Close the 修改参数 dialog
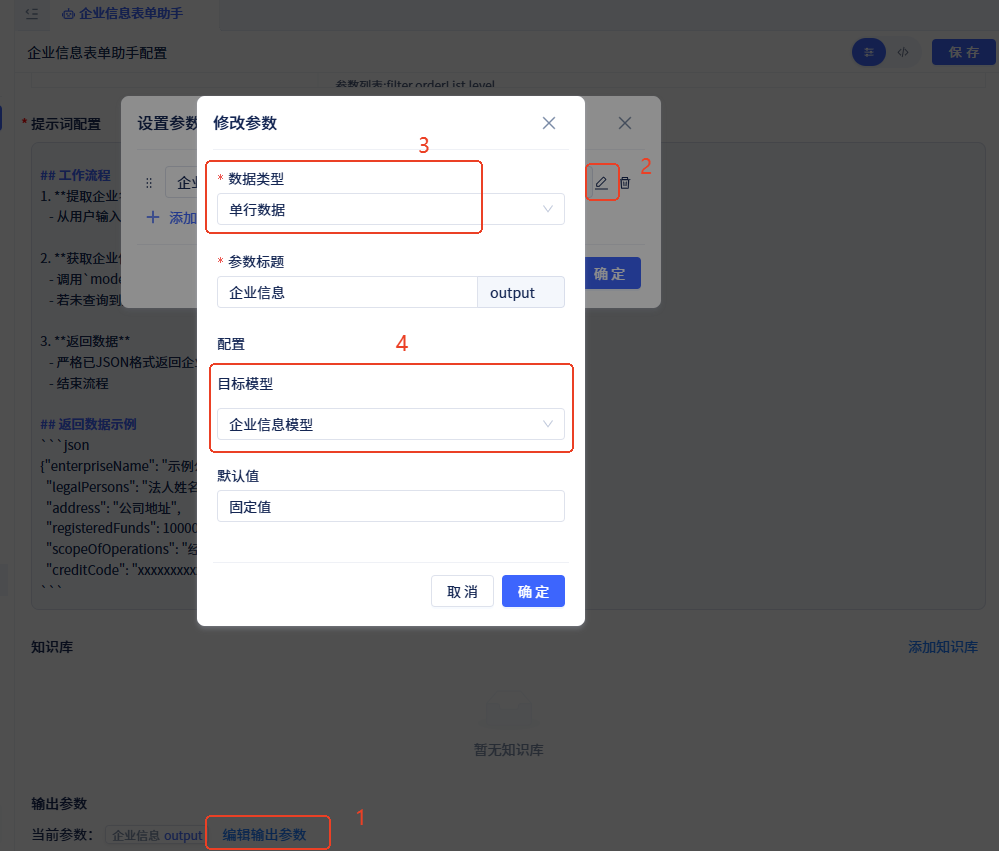999x851 pixels. pos(549,123)
